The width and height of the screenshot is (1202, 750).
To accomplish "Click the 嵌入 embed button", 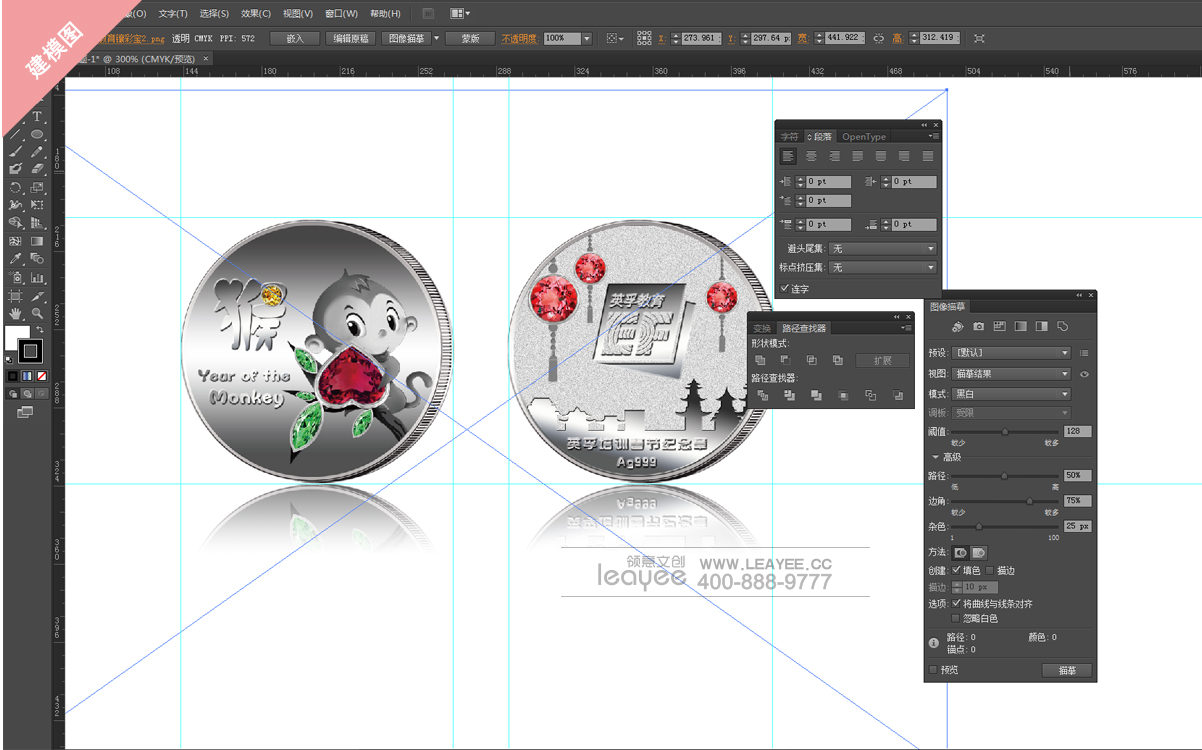I will 294,38.
